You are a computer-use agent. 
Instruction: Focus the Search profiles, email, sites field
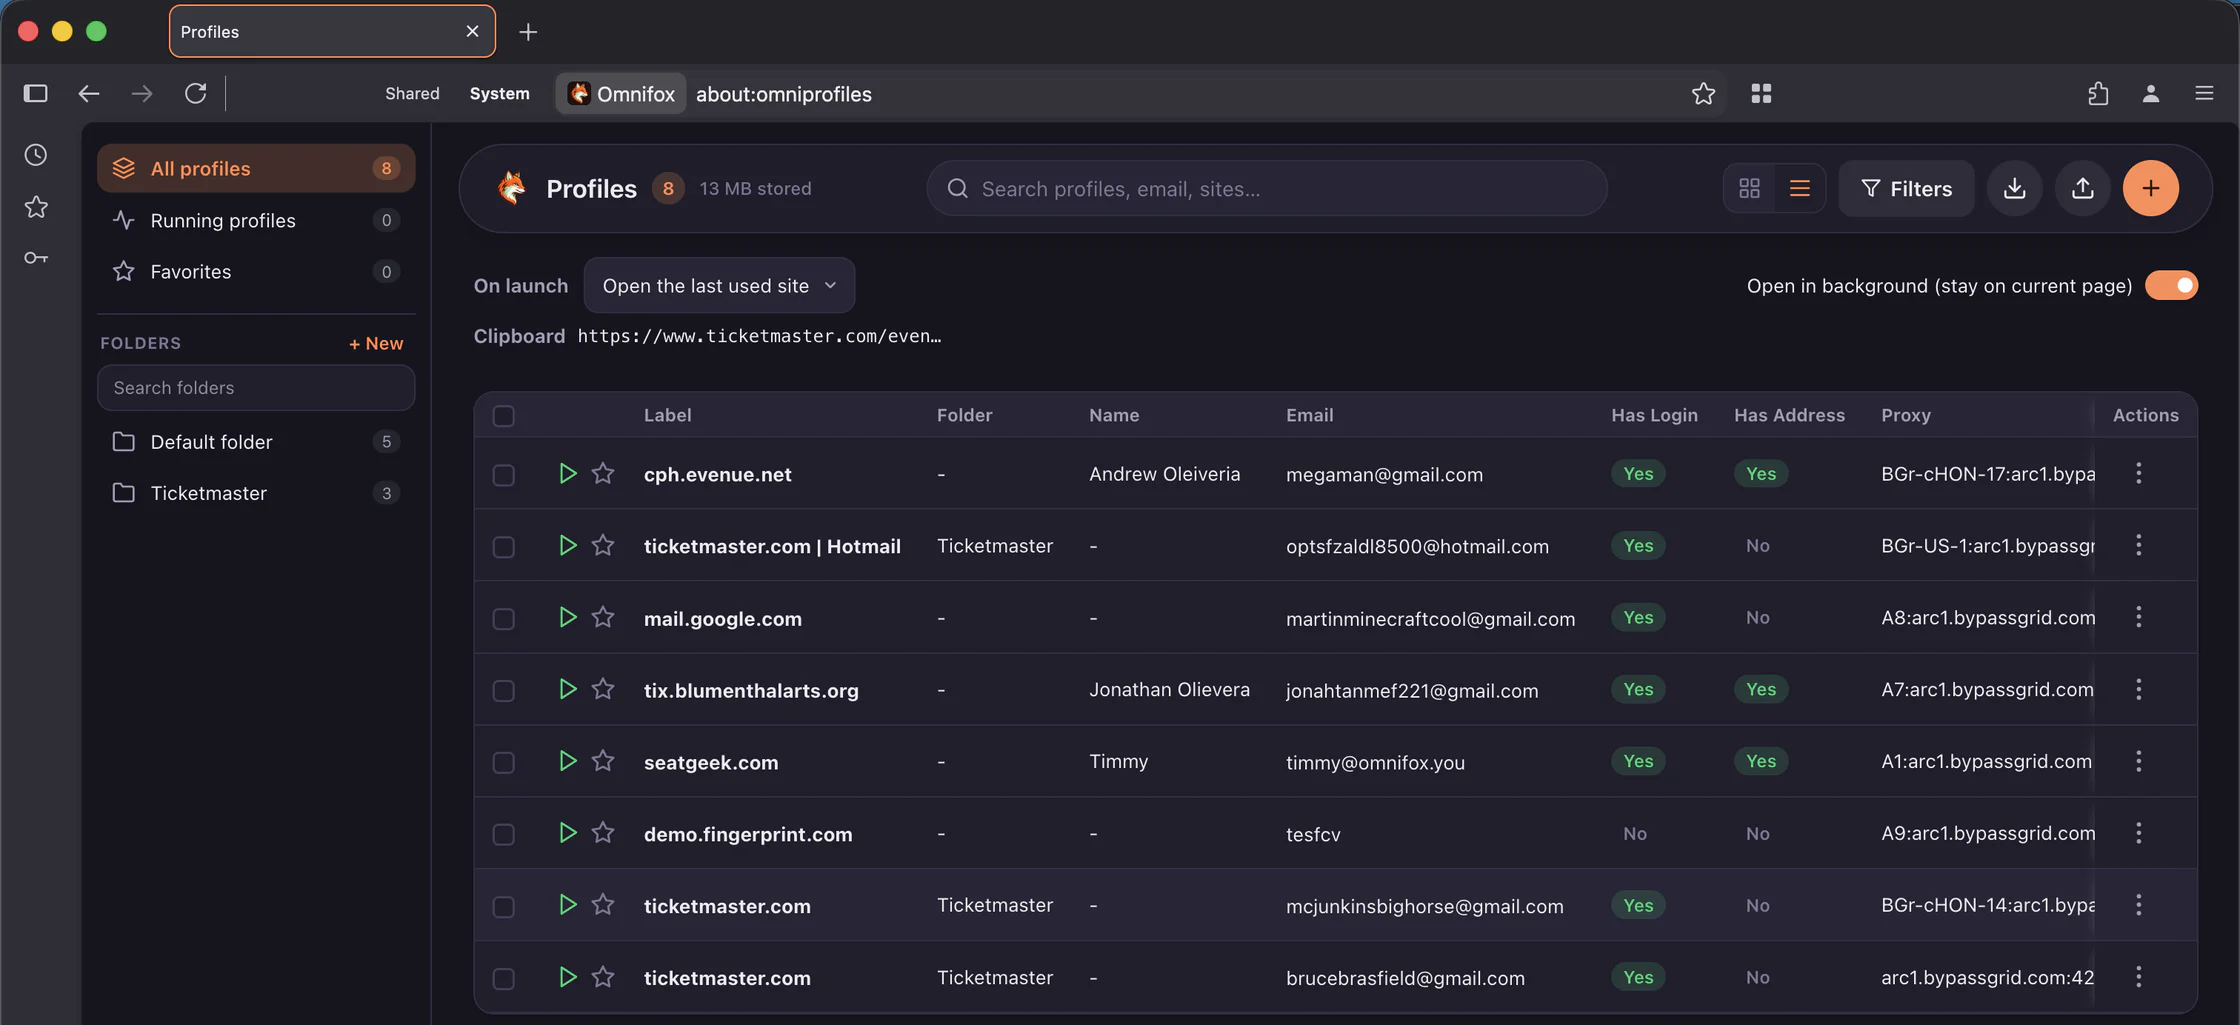[1267, 188]
